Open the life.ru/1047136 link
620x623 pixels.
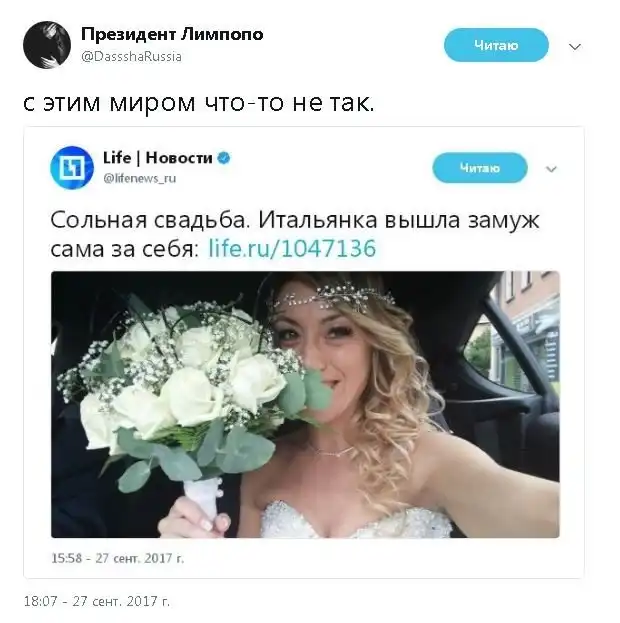292,249
